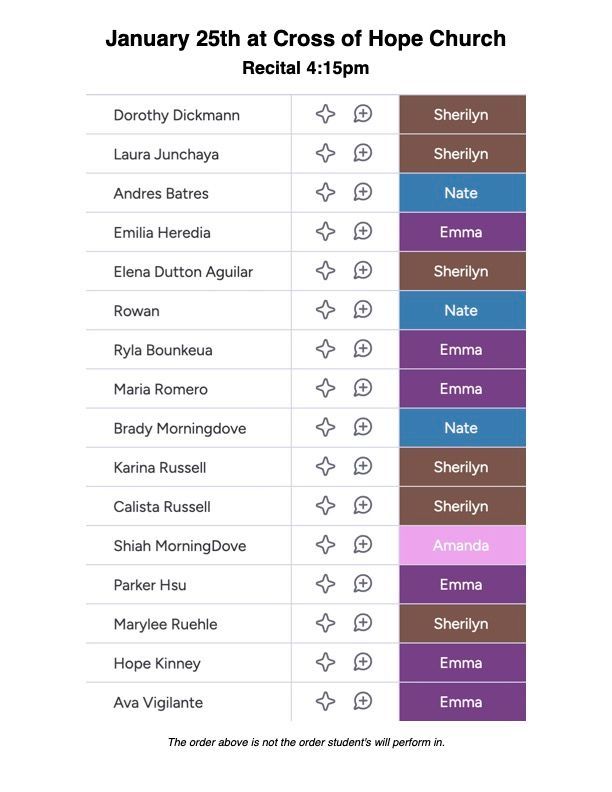Click Sherilyn label for Dorothy Dickmann

coord(461,114)
